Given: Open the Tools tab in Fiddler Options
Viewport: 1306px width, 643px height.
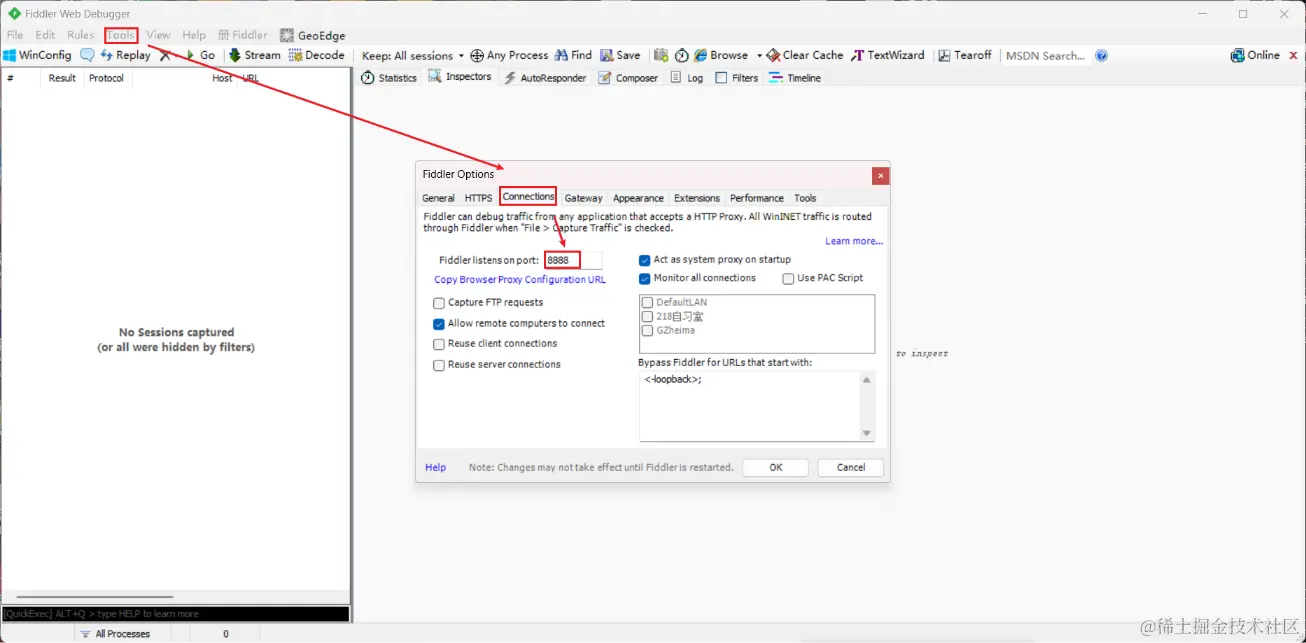Looking at the screenshot, I should pyautogui.click(x=805, y=198).
